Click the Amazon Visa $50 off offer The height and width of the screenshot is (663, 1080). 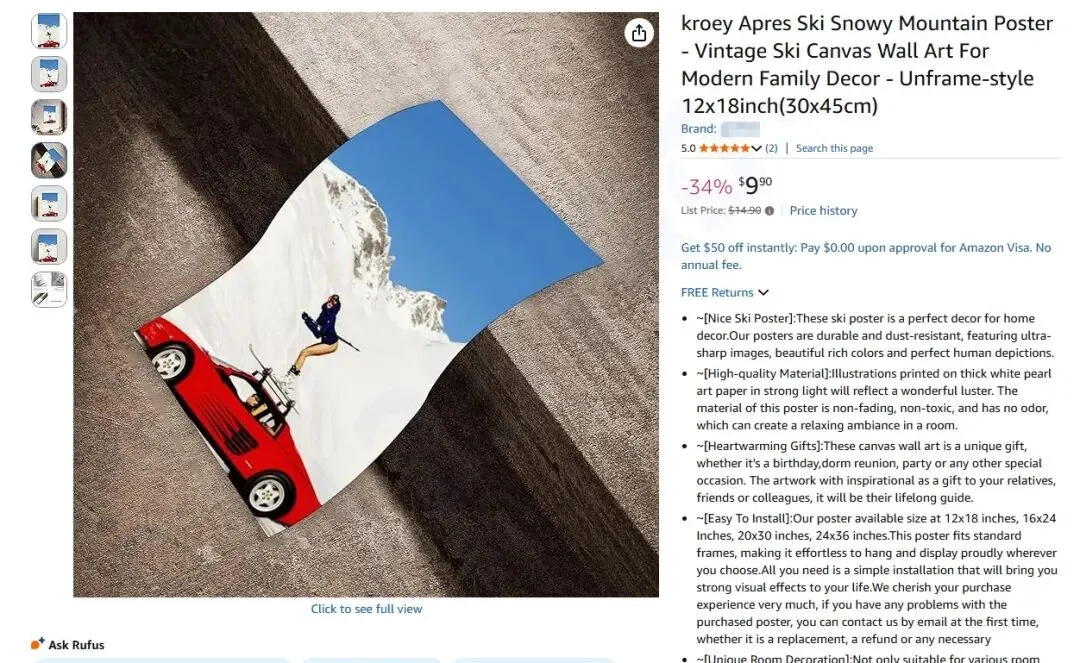coord(866,256)
